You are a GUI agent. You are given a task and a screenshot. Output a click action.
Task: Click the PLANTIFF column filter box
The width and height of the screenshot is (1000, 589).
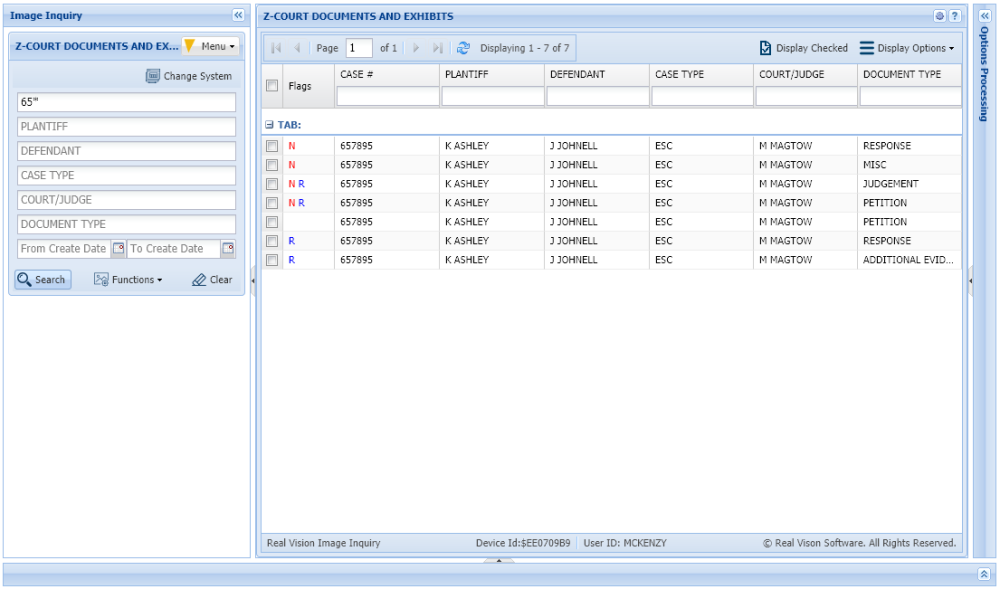coord(493,96)
